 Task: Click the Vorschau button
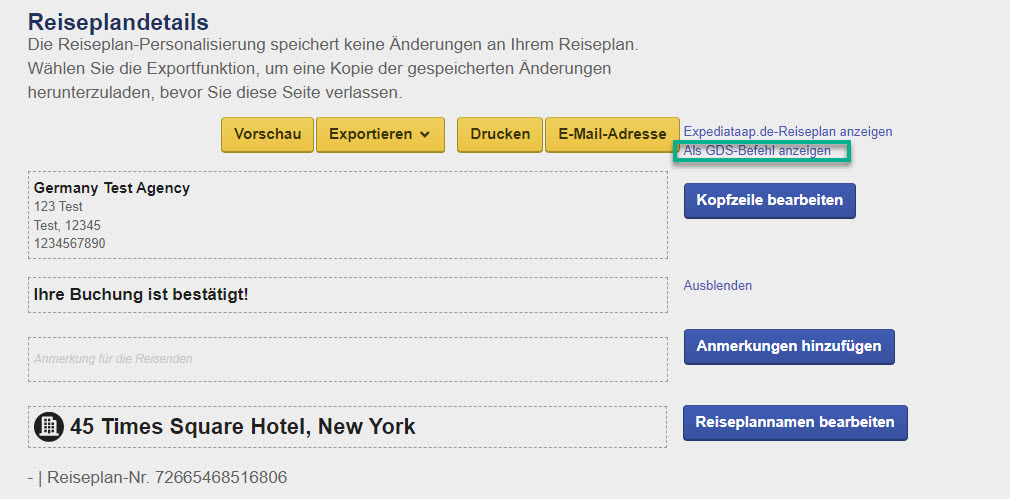pos(267,135)
